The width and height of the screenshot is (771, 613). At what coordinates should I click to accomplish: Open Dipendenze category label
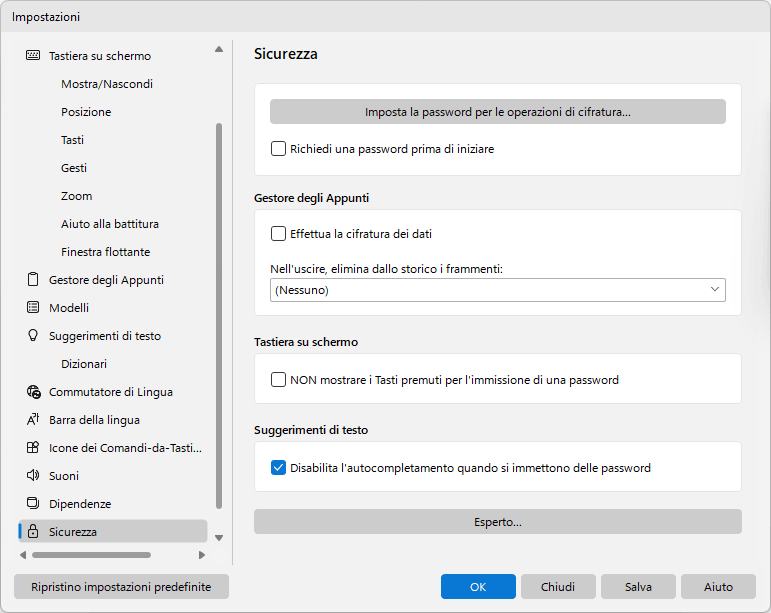point(80,504)
